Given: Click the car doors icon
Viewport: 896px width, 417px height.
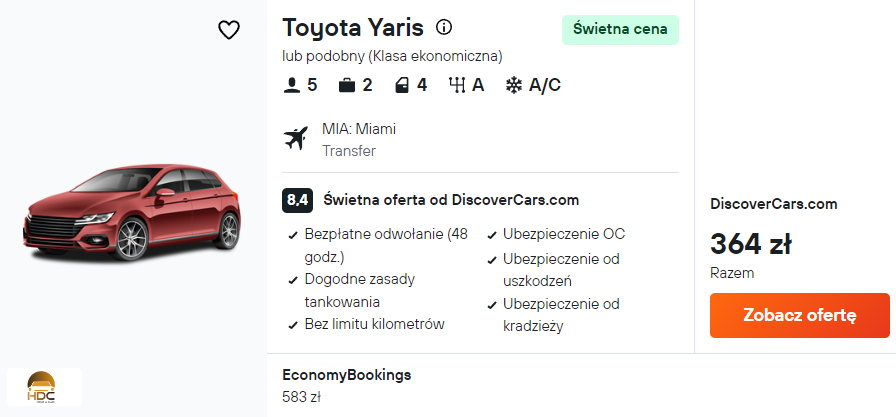Looking at the screenshot, I should pos(402,85).
